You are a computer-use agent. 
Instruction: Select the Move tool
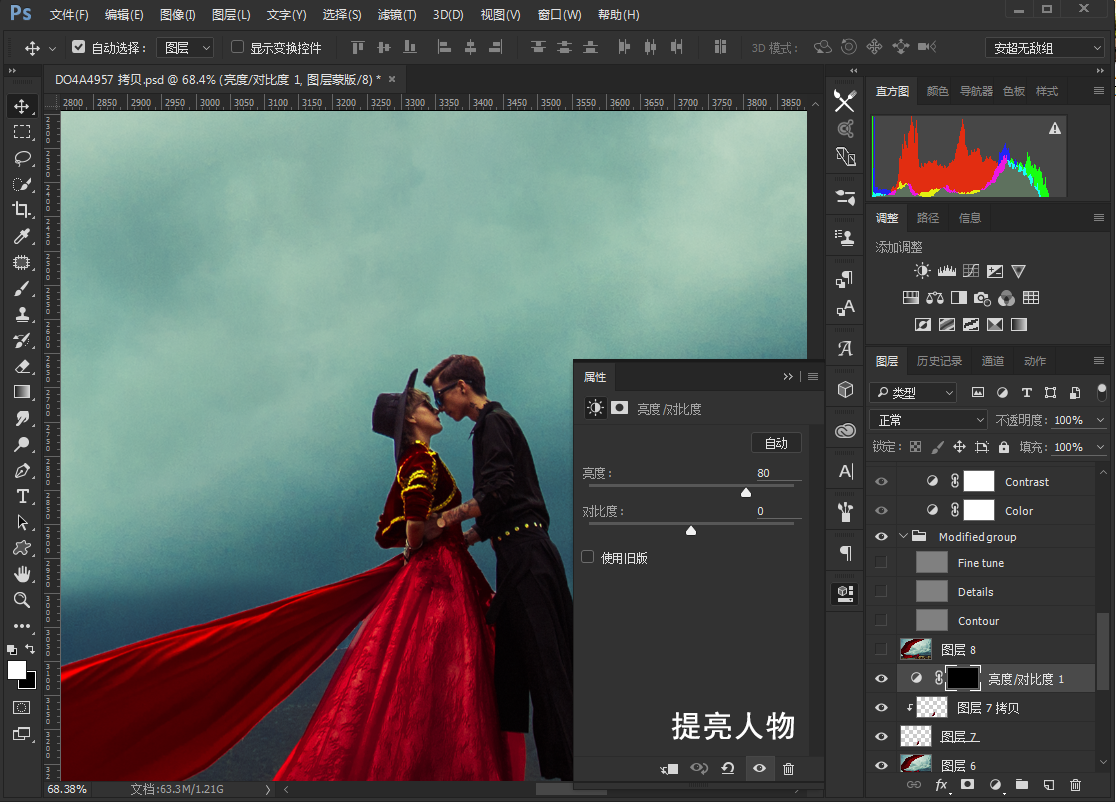pyautogui.click(x=22, y=106)
